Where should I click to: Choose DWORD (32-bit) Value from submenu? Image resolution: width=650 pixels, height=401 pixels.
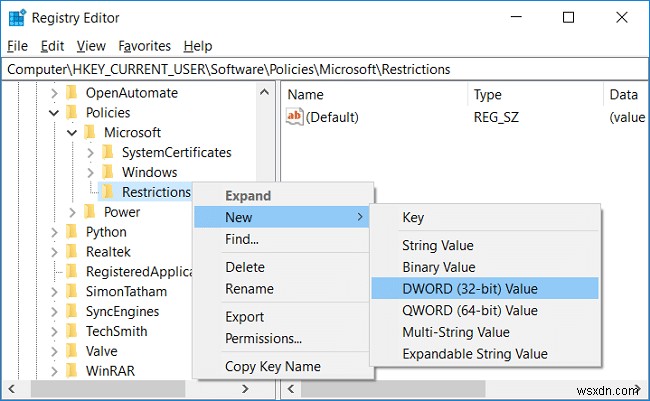[470, 289]
